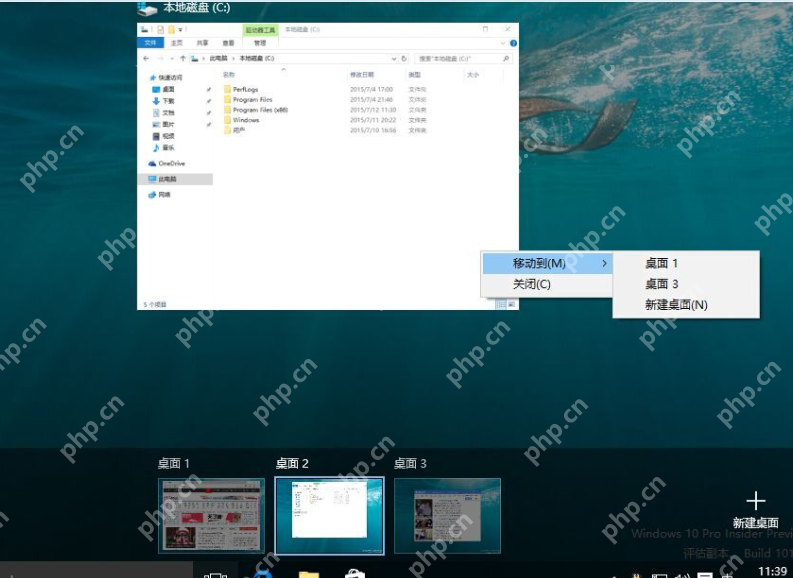793x578 pixels.
Task: Click the drive icon beside the 本地磁盘 (C:) title
Action: tap(148, 9)
